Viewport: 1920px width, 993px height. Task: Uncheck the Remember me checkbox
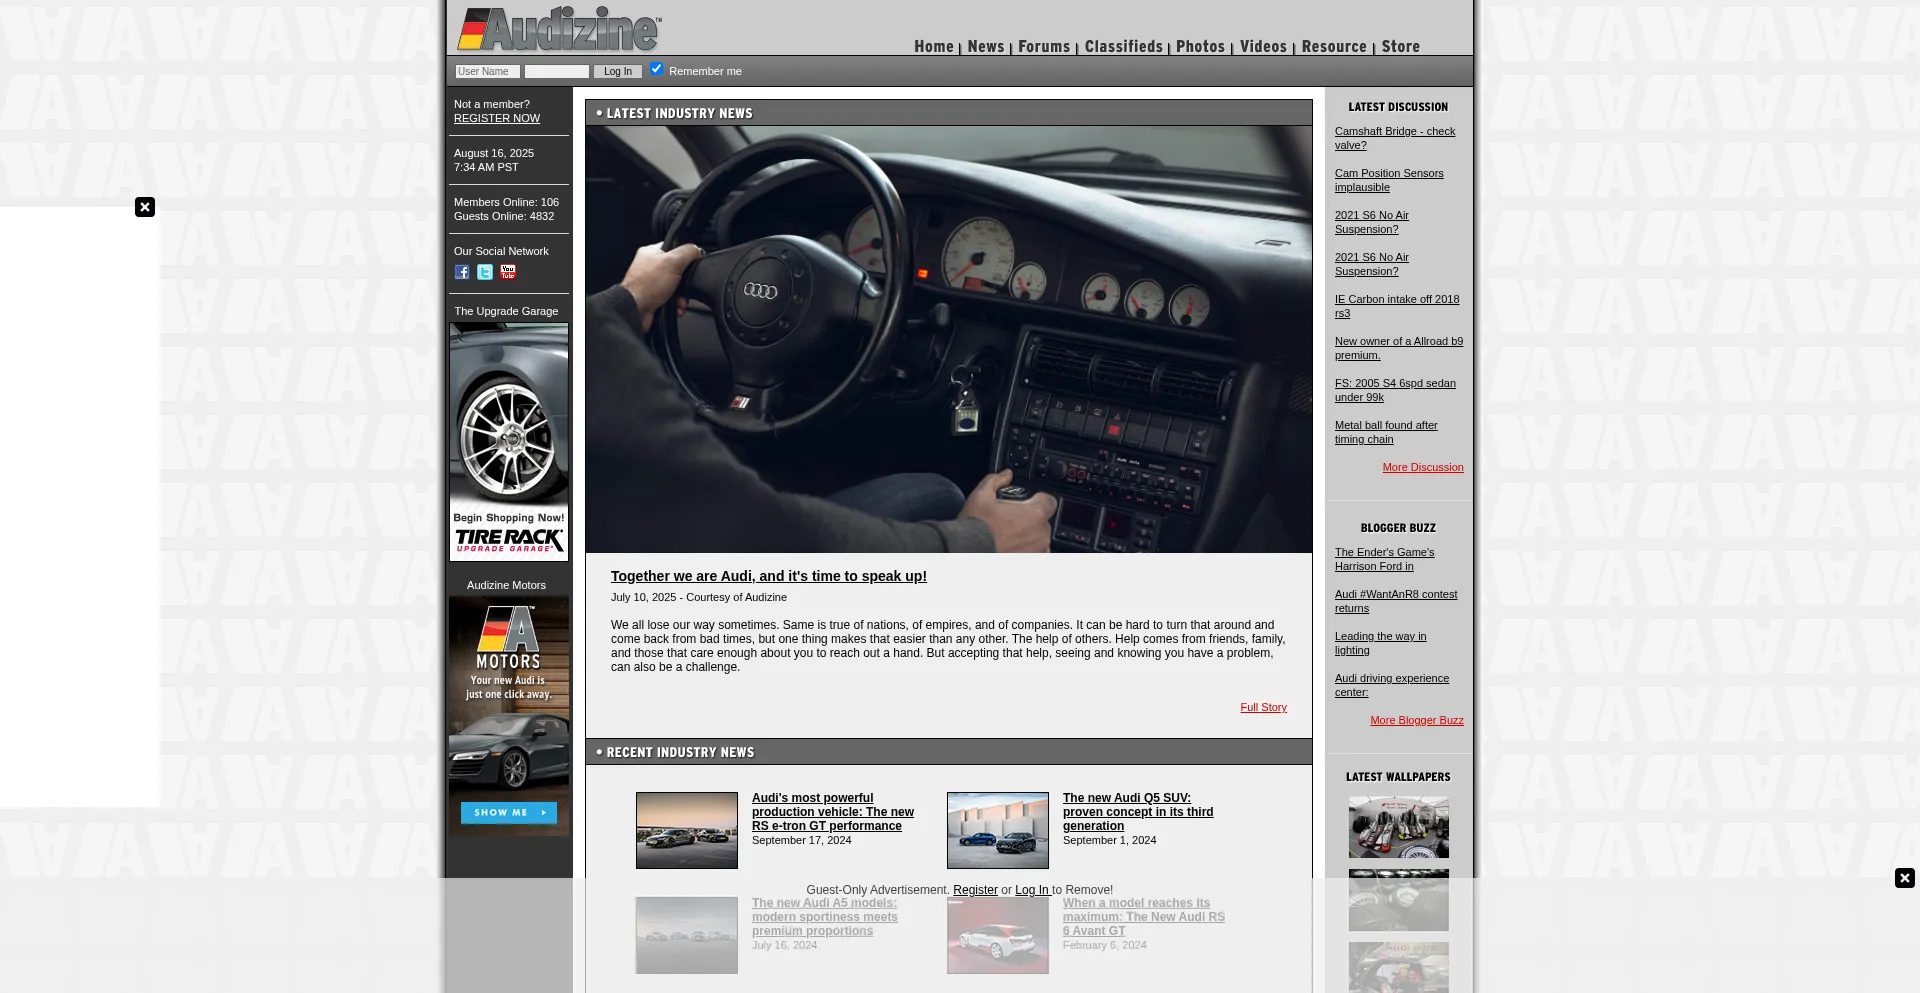click(656, 68)
